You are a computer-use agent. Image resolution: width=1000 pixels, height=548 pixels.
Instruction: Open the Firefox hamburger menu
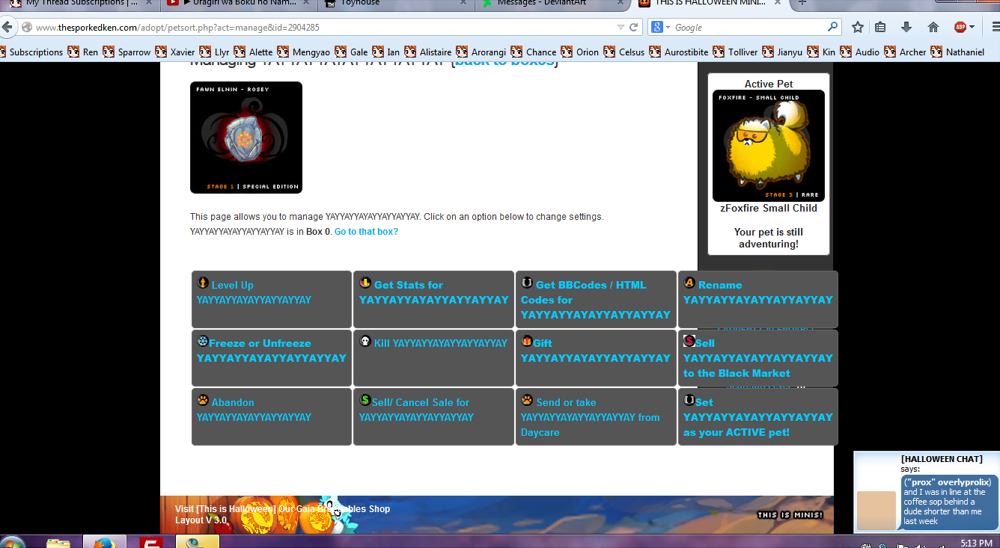pyautogui.click(x=996, y=27)
